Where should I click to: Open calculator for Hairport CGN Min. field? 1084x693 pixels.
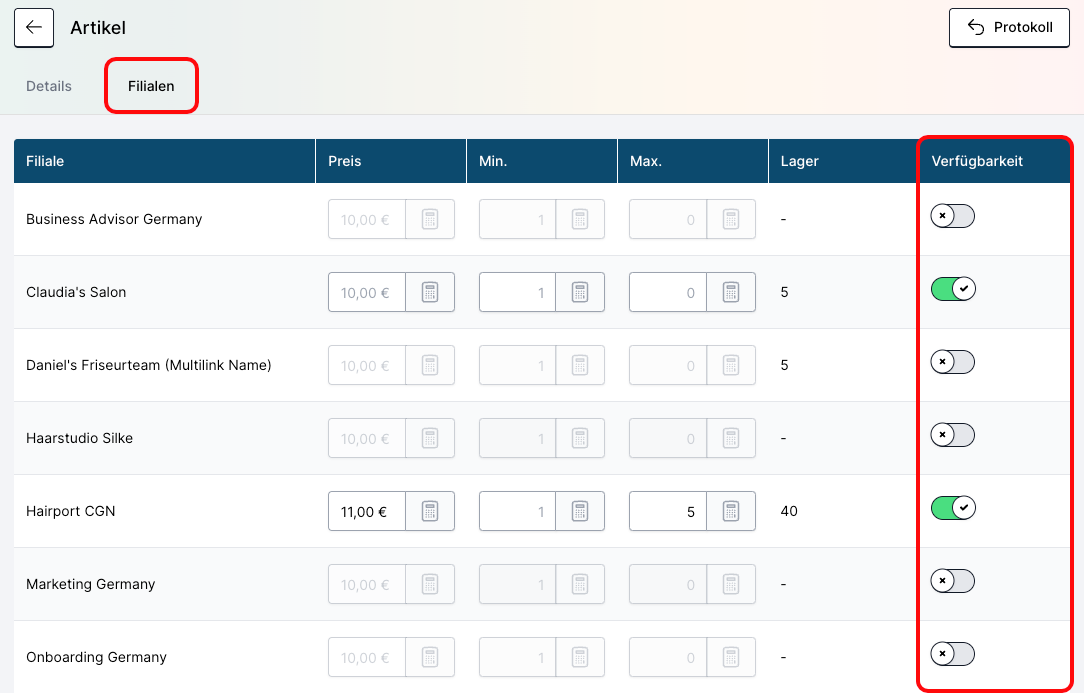[580, 512]
